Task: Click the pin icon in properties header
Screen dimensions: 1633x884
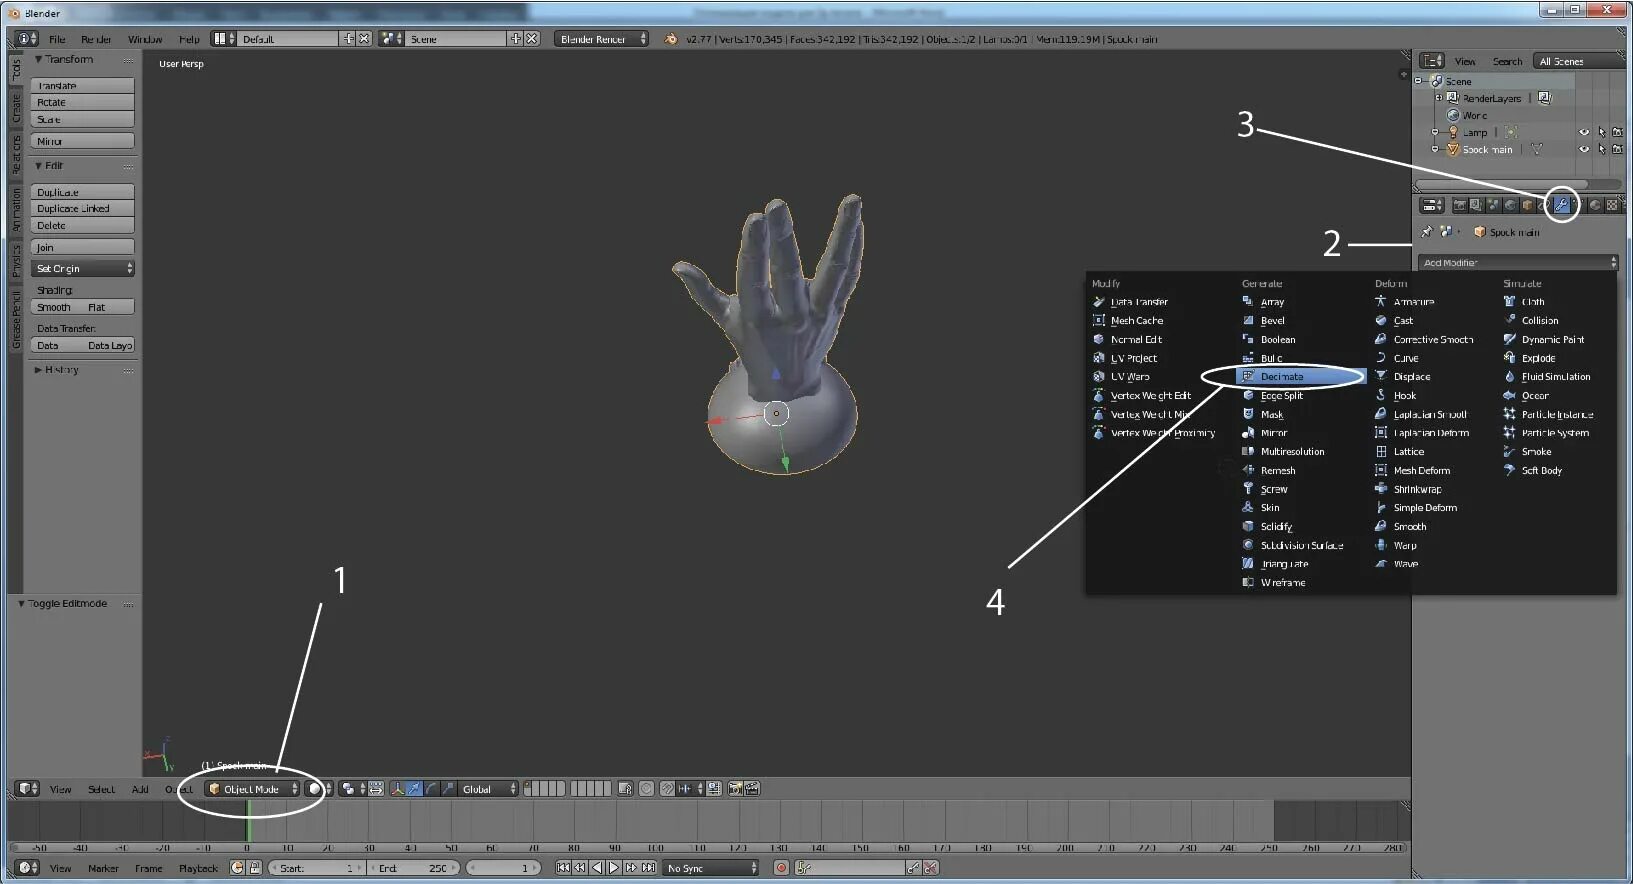Action: click(x=1427, y=232)
